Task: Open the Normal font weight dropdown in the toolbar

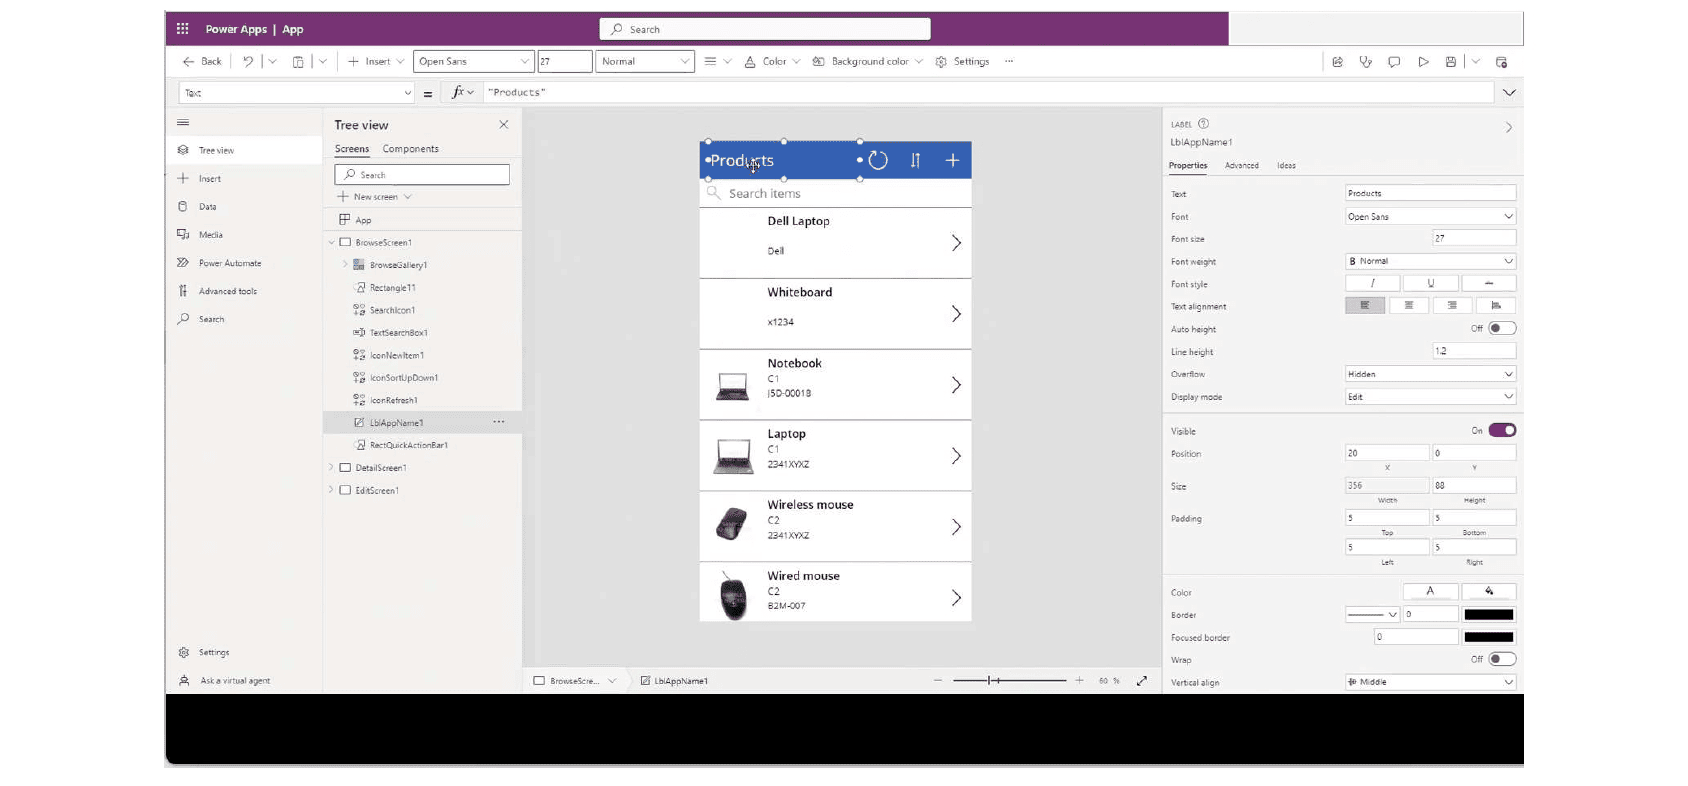Action: pos(645,61)
